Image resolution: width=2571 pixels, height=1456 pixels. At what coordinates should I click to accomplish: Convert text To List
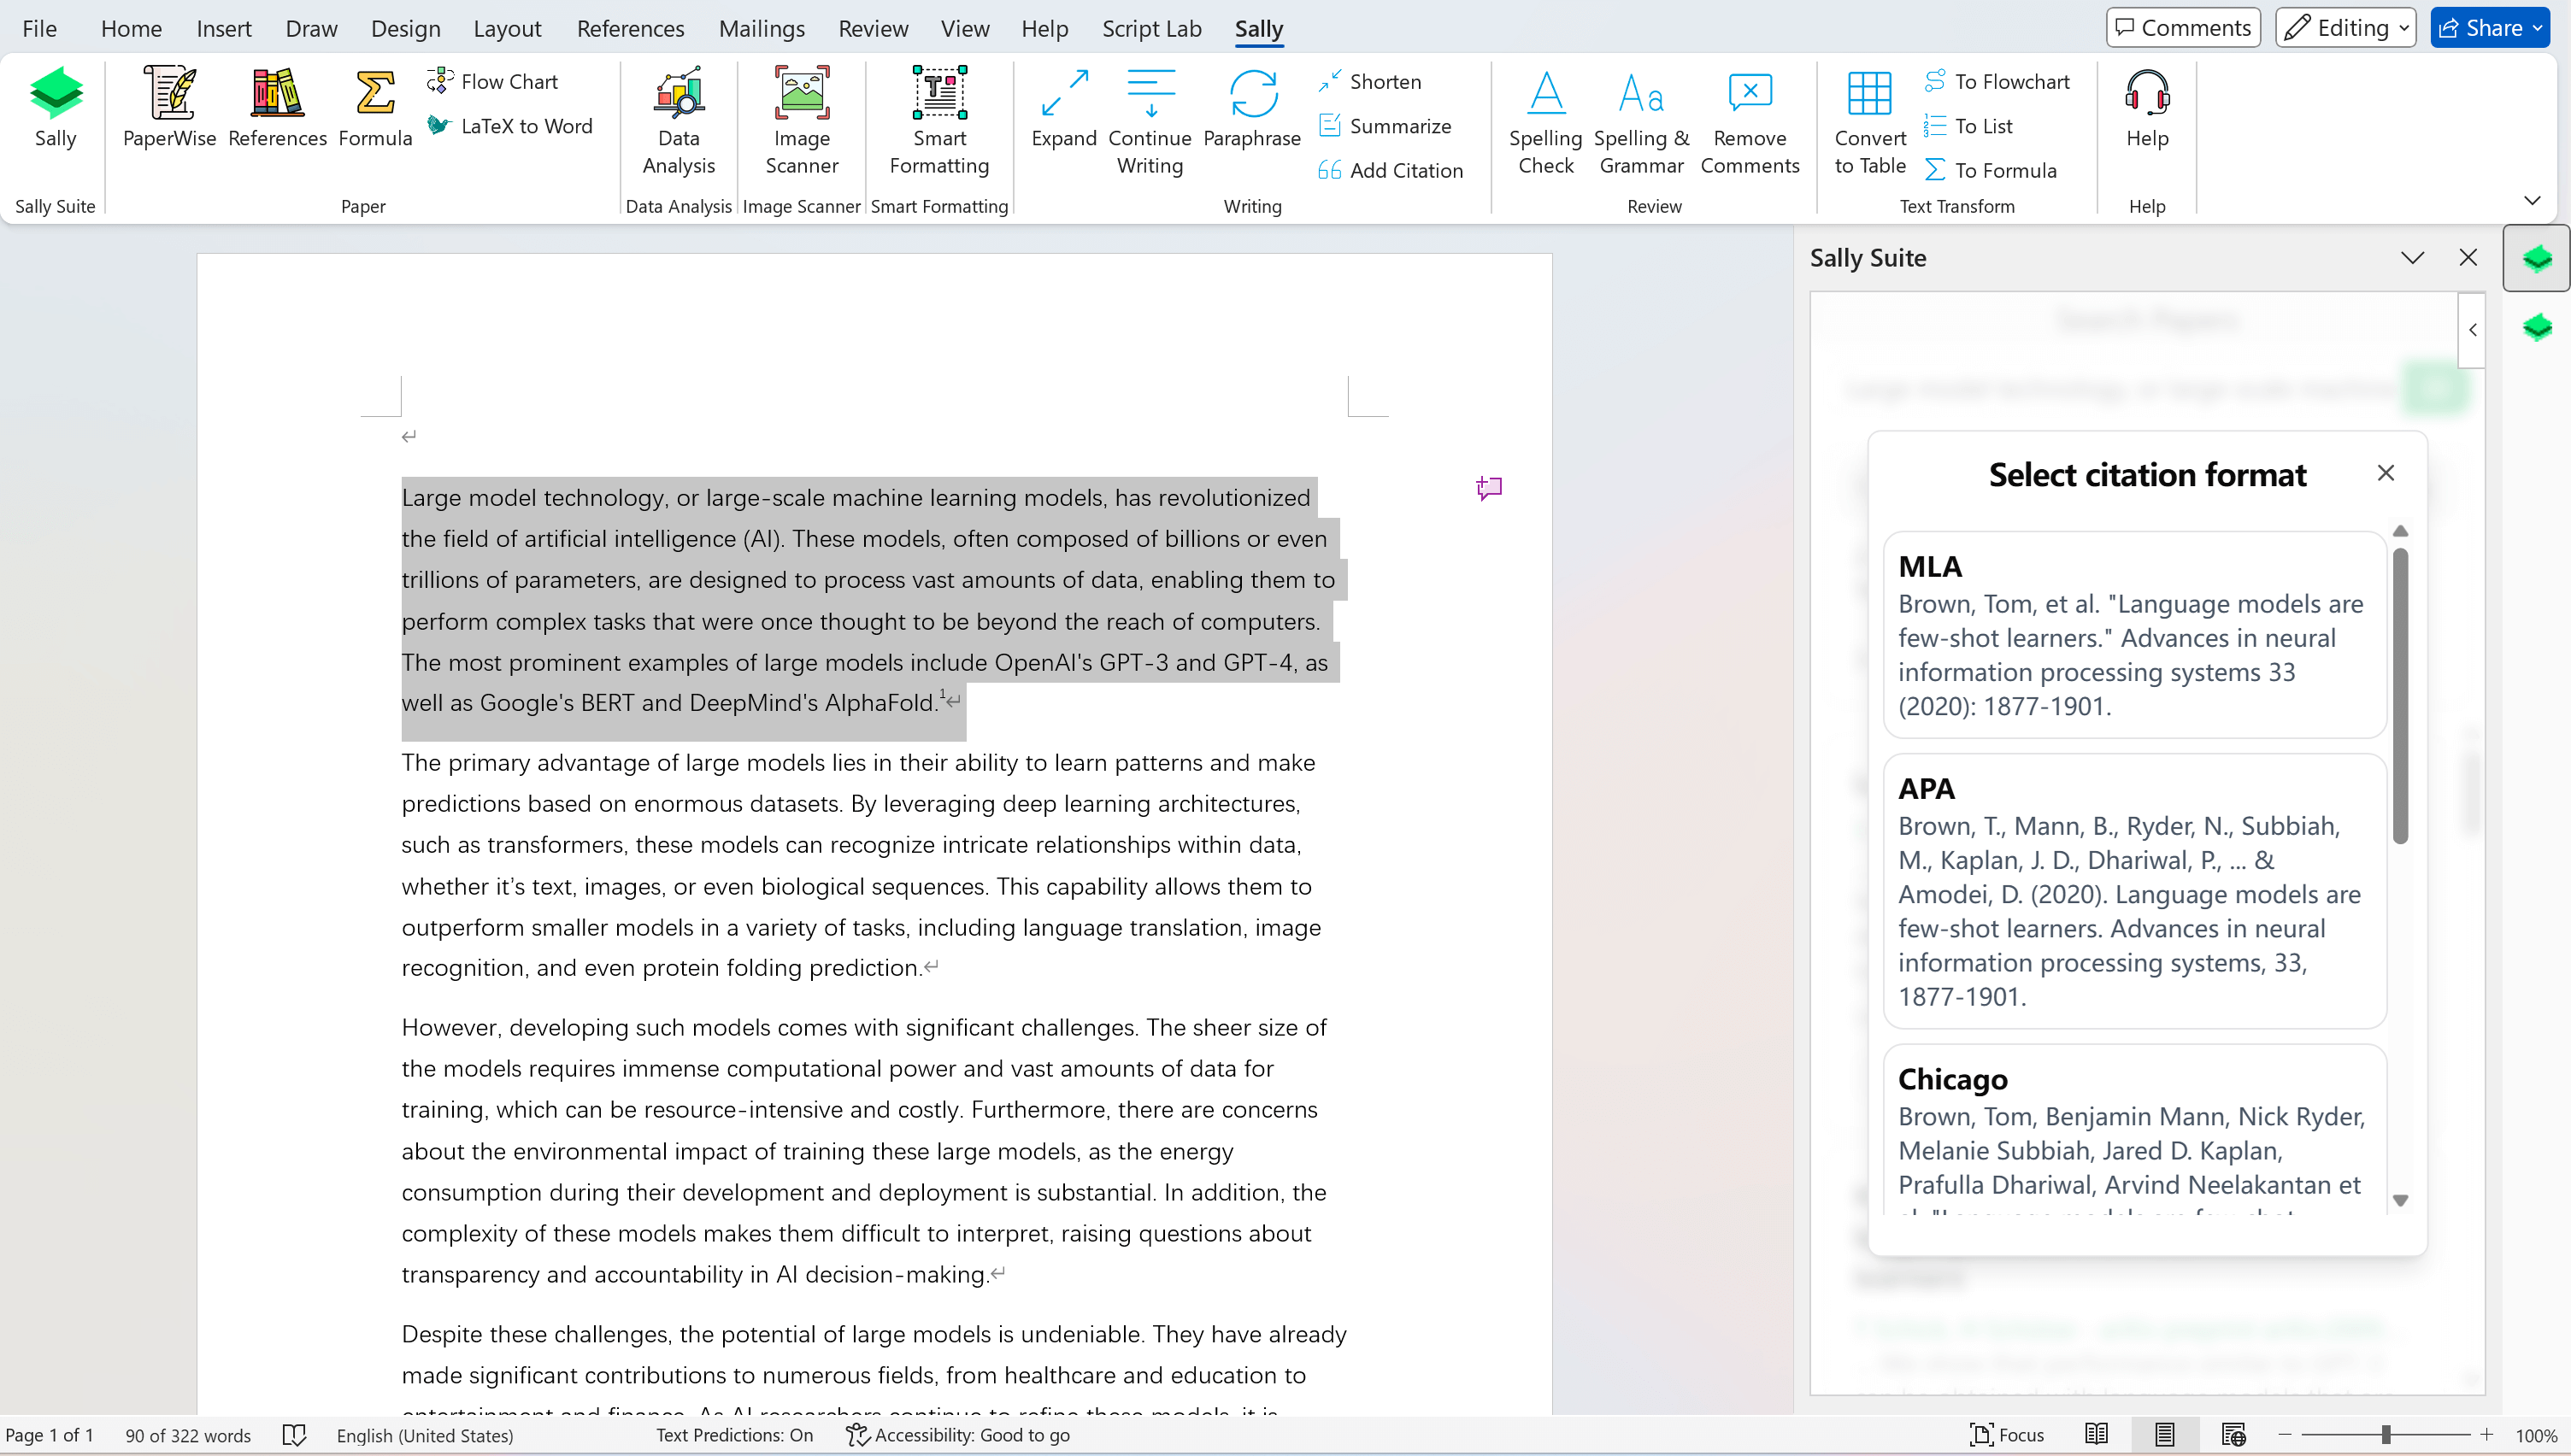click(1968, 126)
